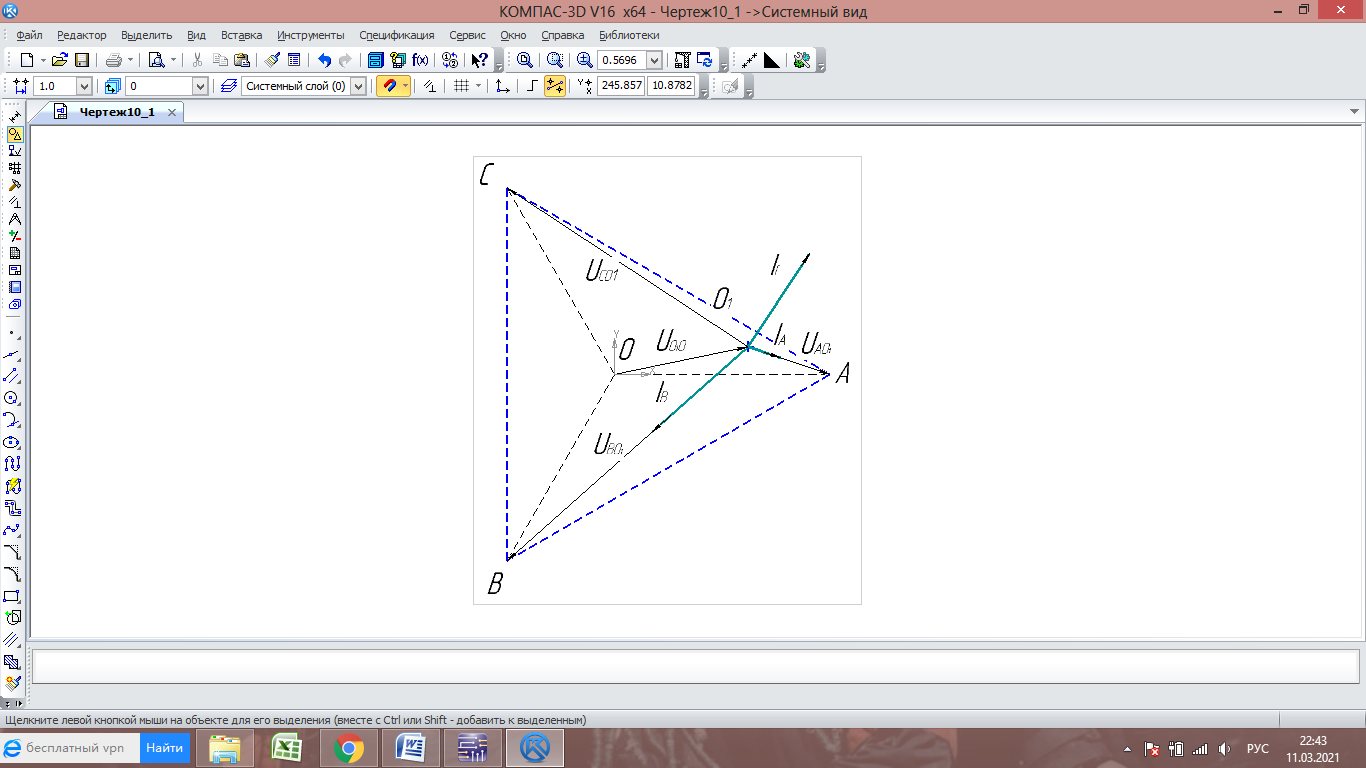Click the Undo arrow icon

[x=324, y=60]
